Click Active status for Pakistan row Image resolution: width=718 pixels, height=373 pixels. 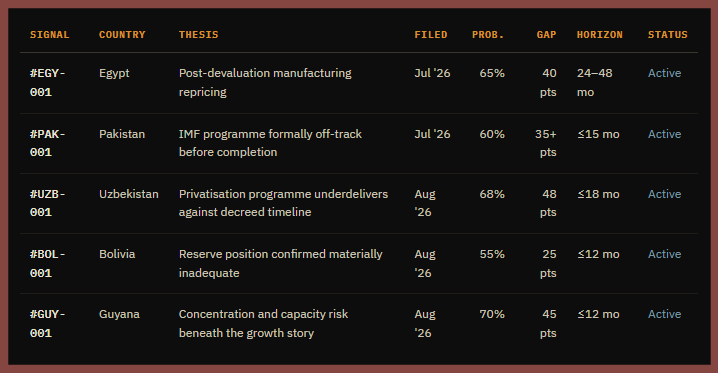664,134
